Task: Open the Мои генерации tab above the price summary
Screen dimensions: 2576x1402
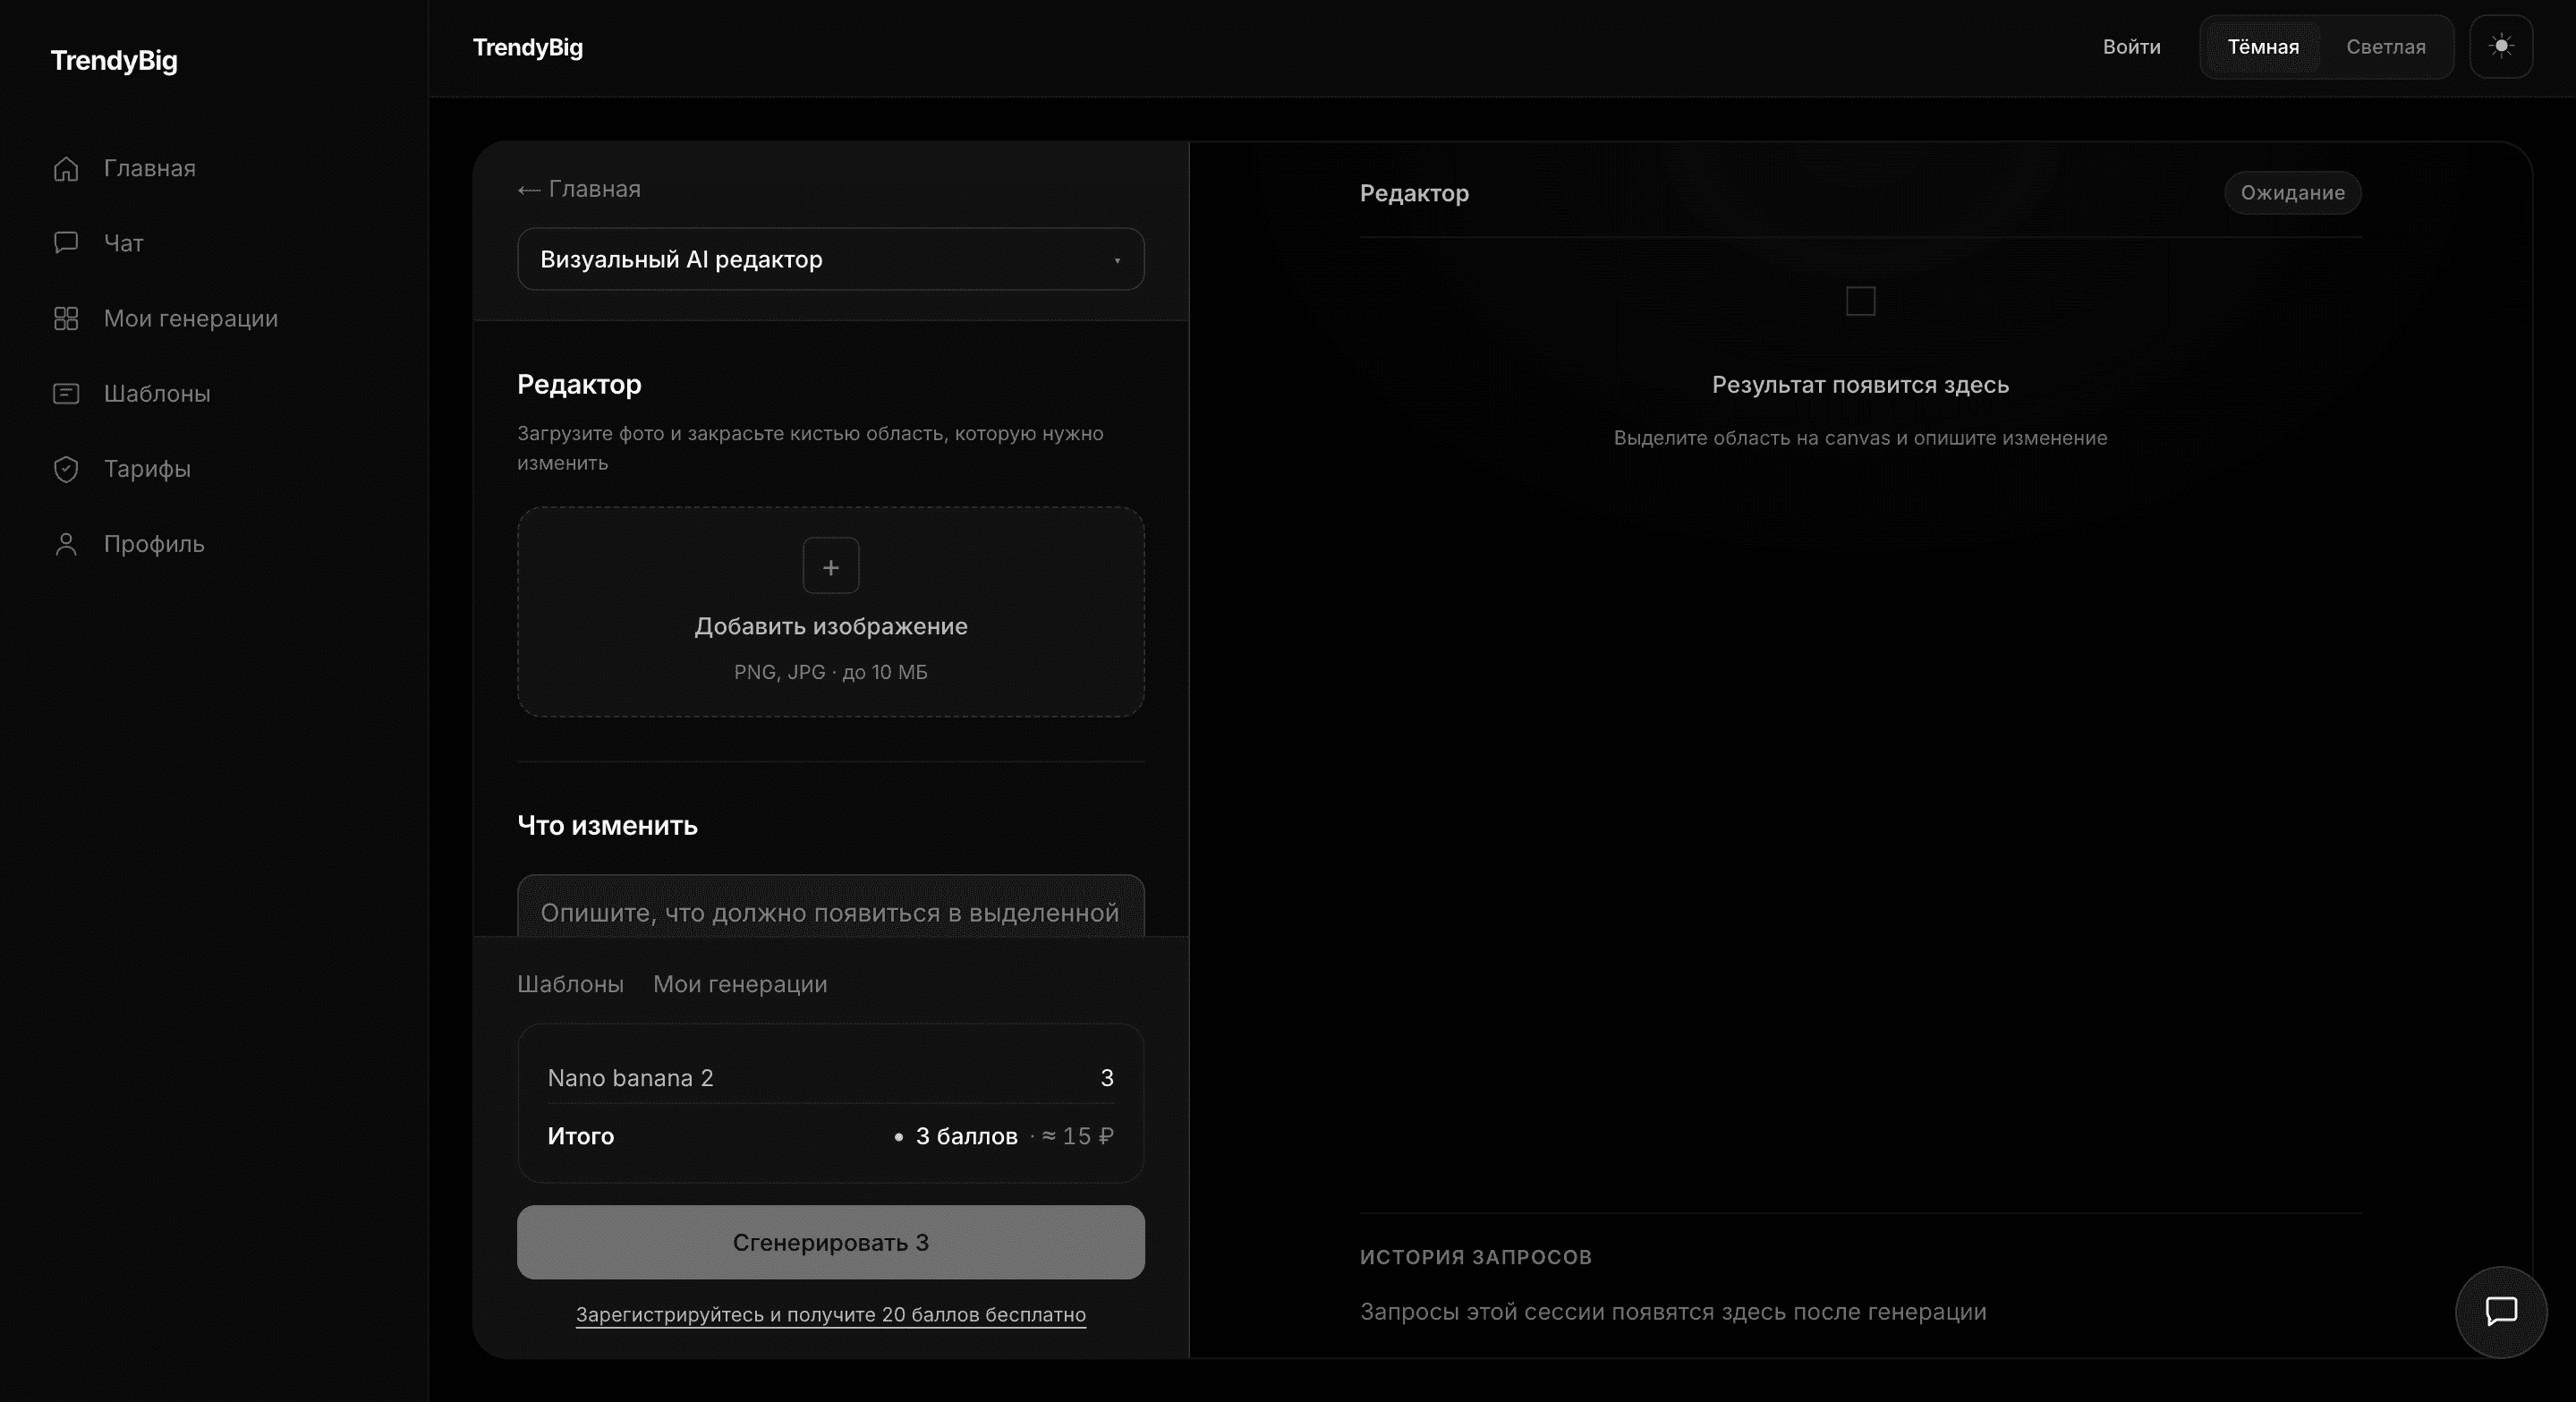Action: [x=740, y=984]
